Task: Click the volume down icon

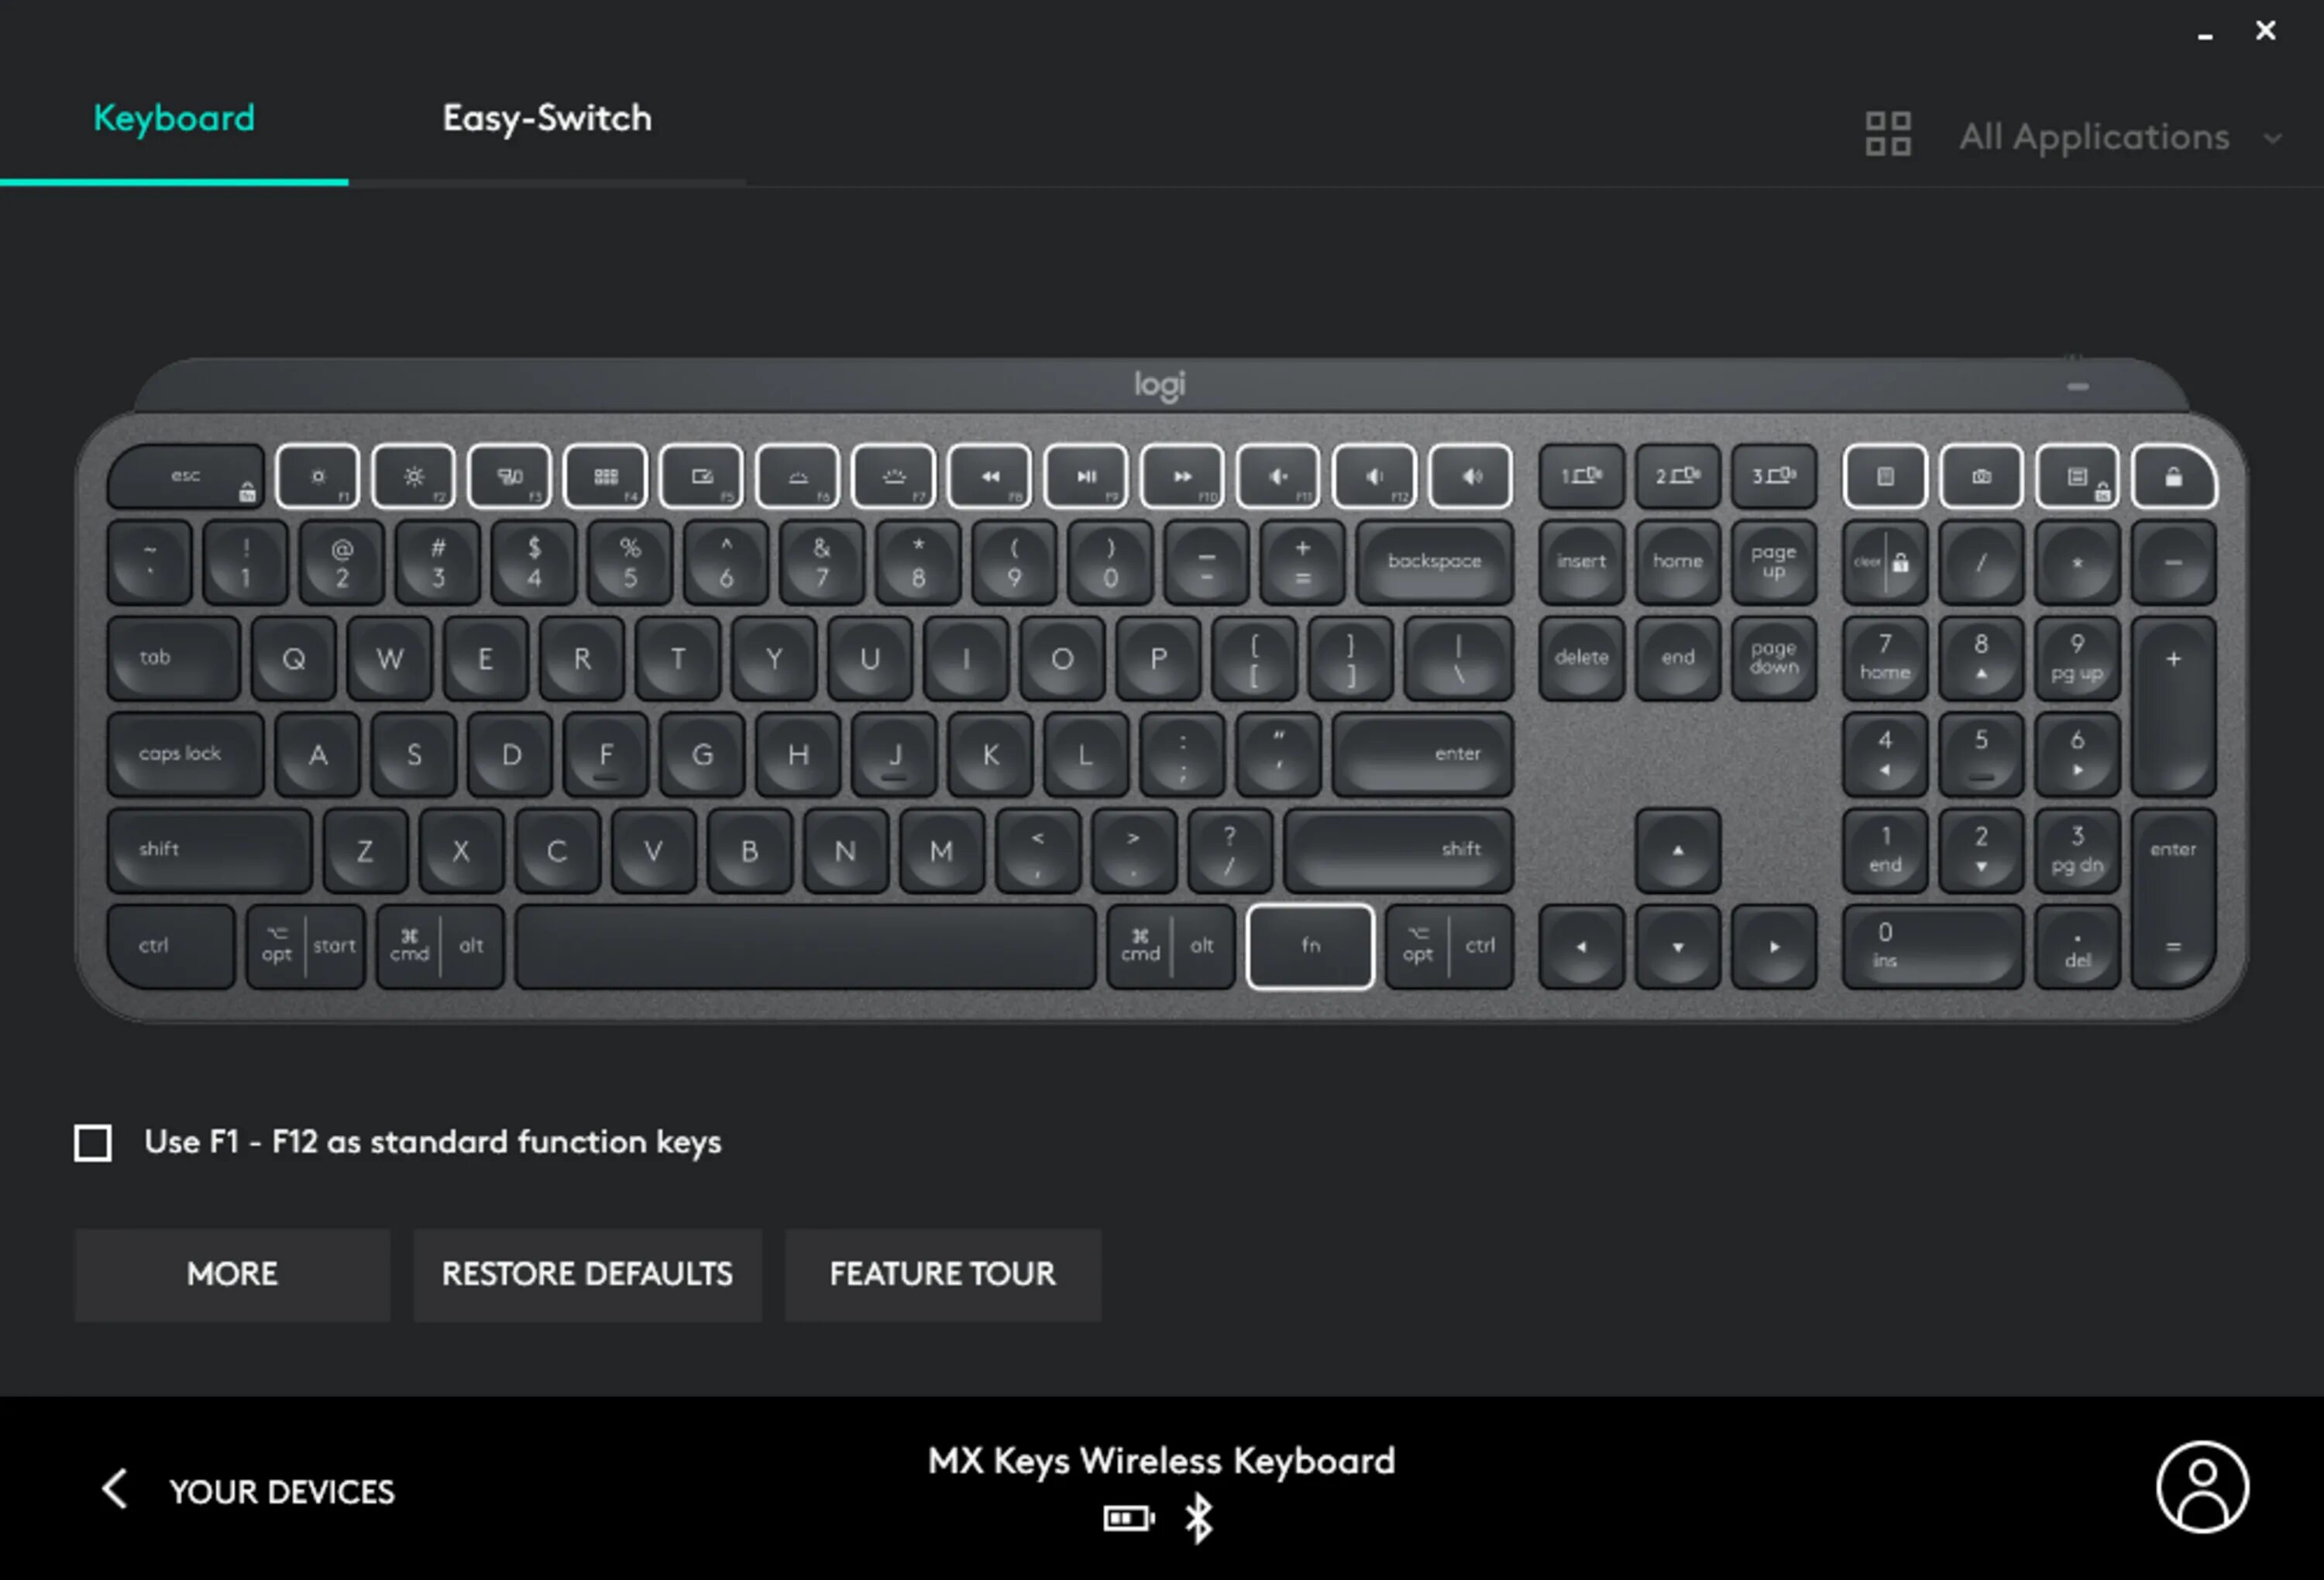Action: coord(1372,476)
